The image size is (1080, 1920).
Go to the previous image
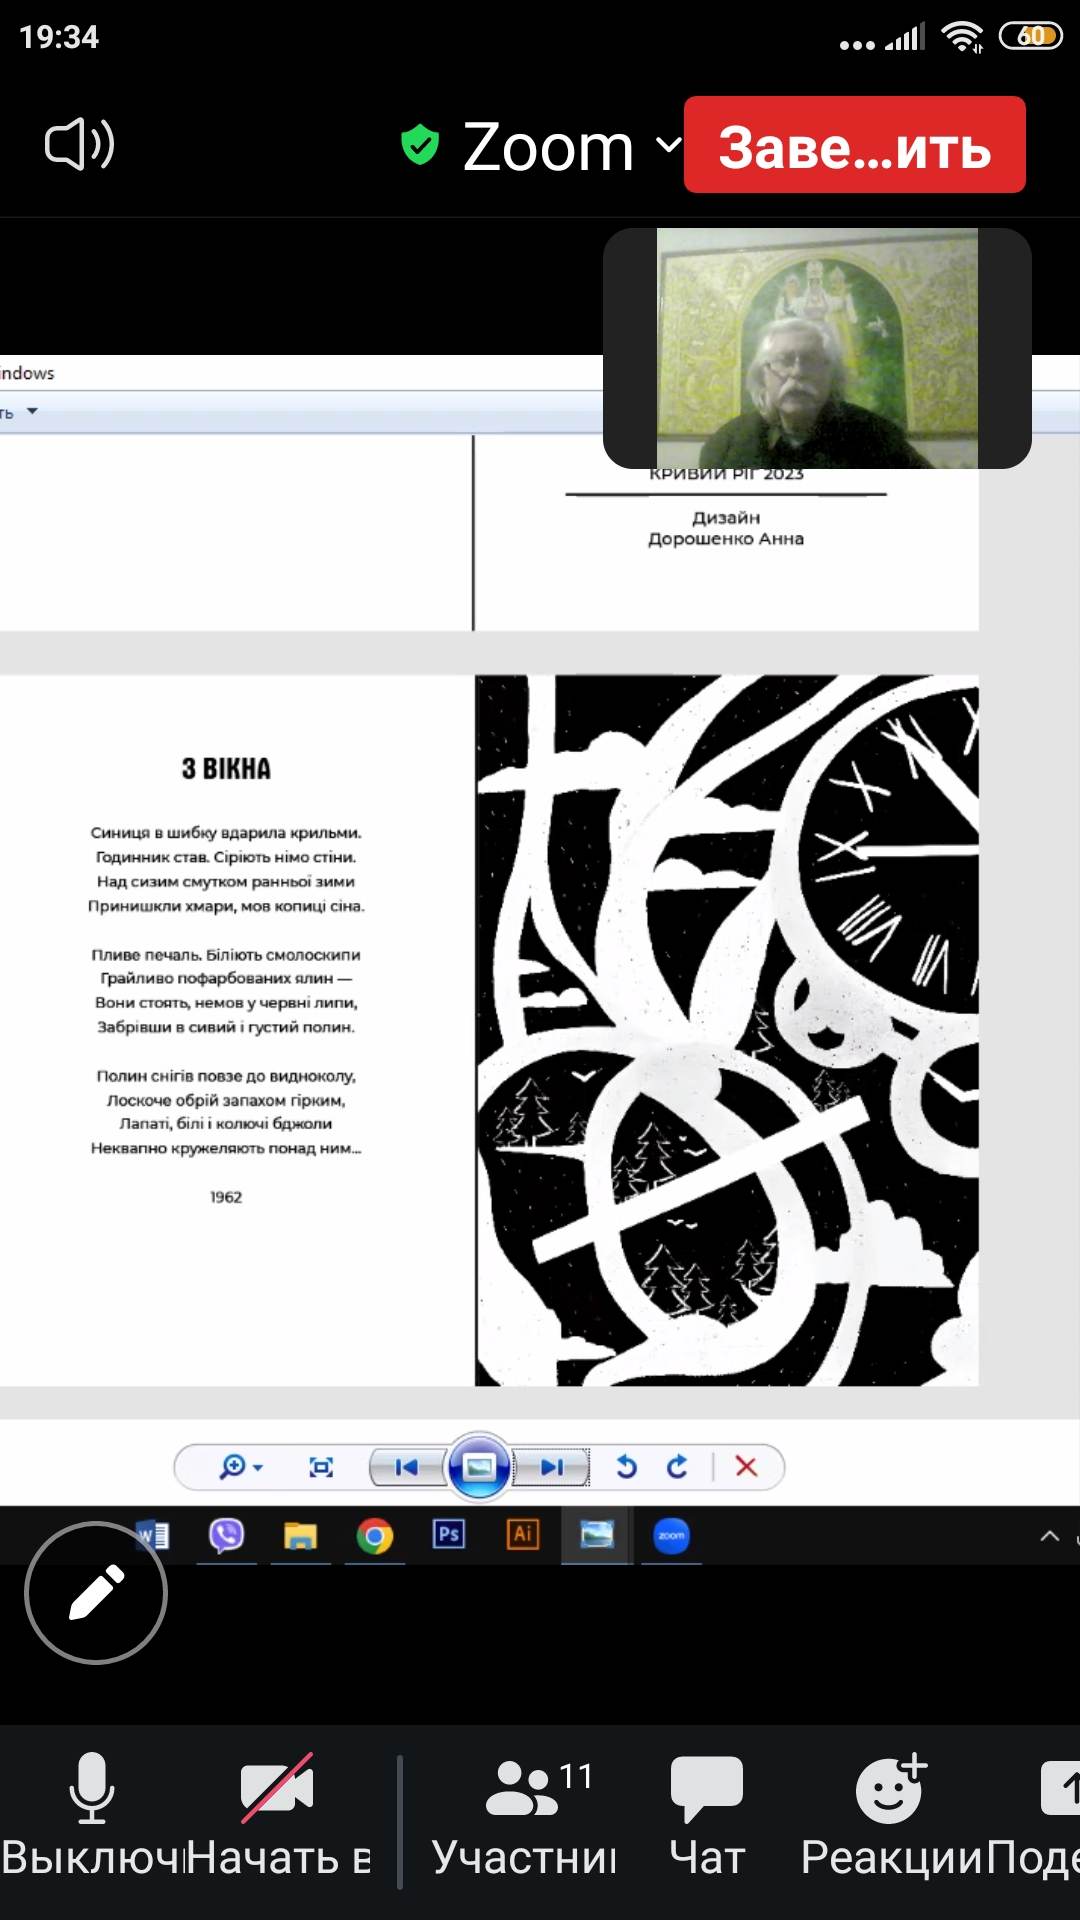click(x=406, y=1467)
